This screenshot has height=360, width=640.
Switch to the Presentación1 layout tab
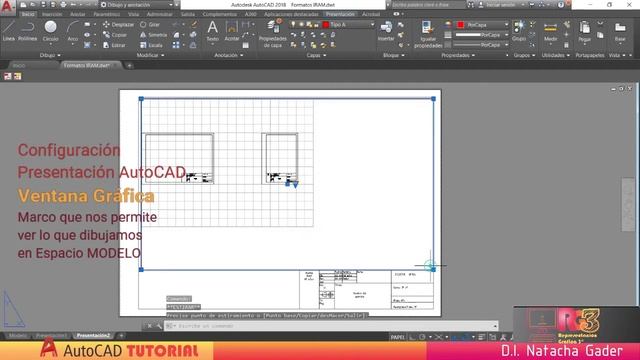coord(51,336)
